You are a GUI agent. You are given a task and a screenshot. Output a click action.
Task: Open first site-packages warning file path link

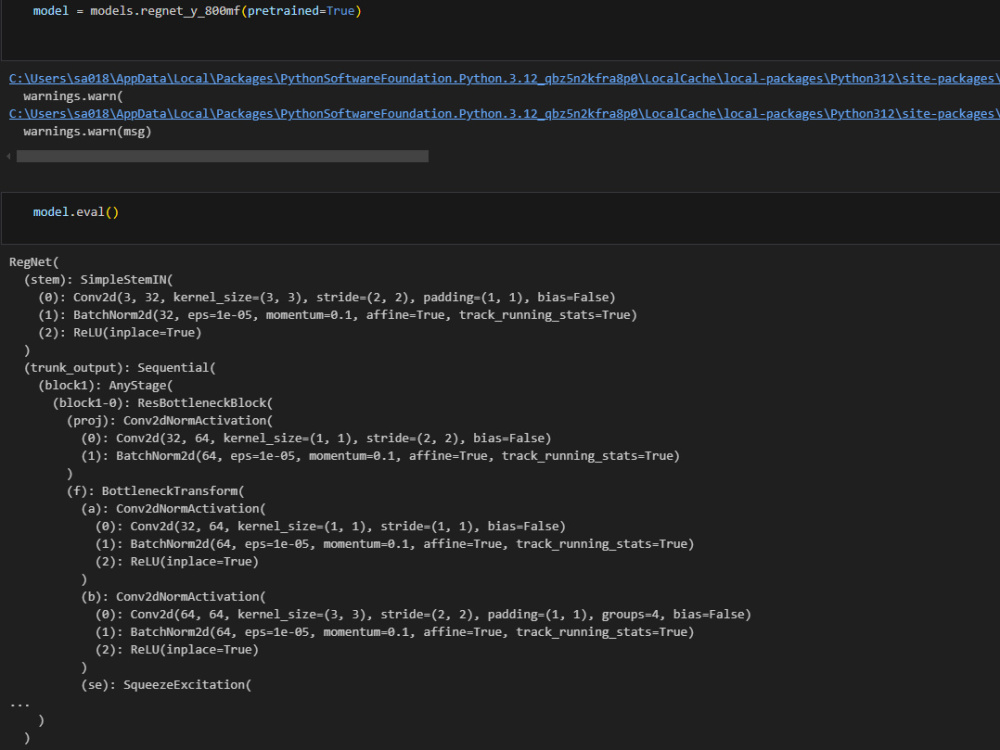[504, 78]
